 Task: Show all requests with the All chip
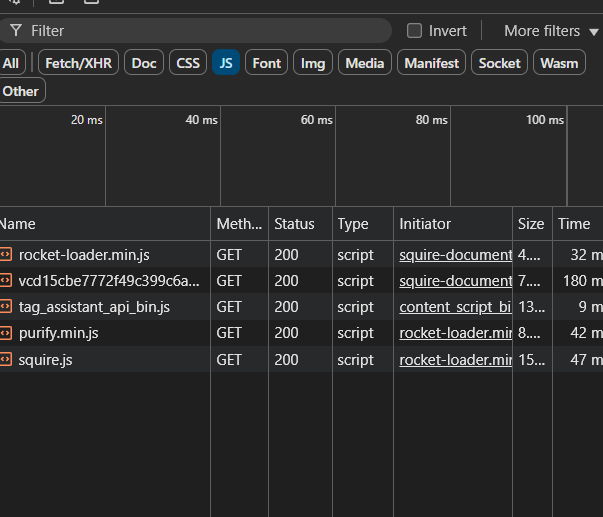point(11,63)
